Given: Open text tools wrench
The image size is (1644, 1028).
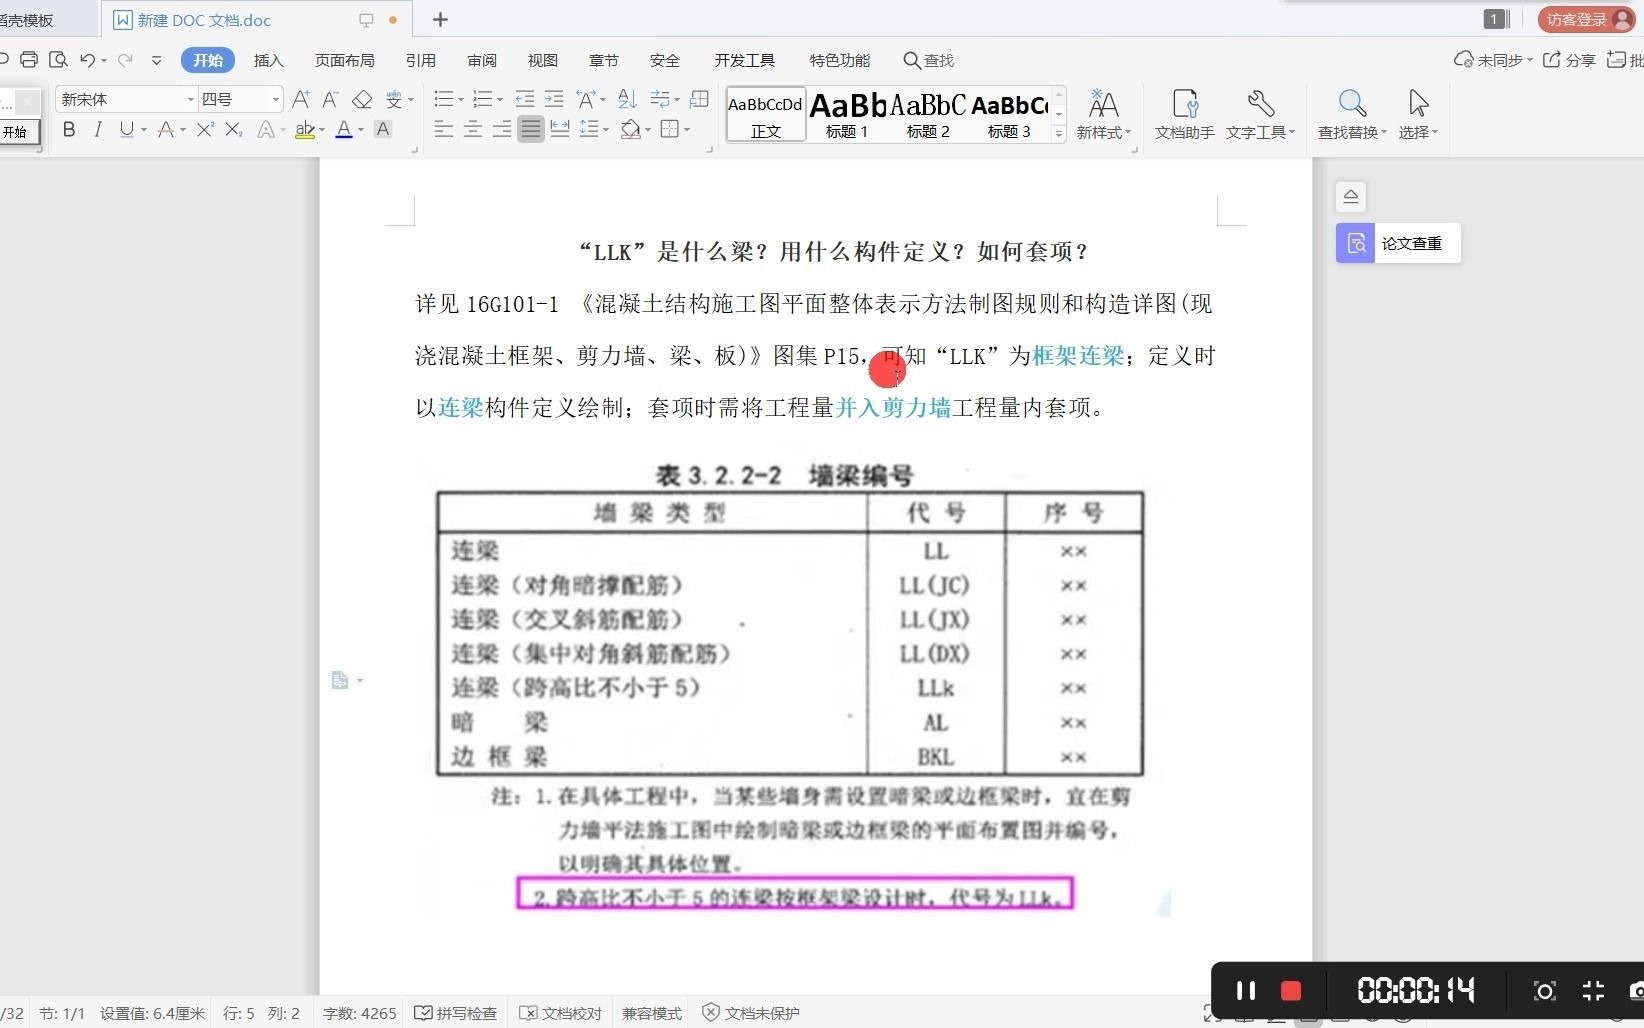Looking at the screenshot, I should [x=1260, y=115].
